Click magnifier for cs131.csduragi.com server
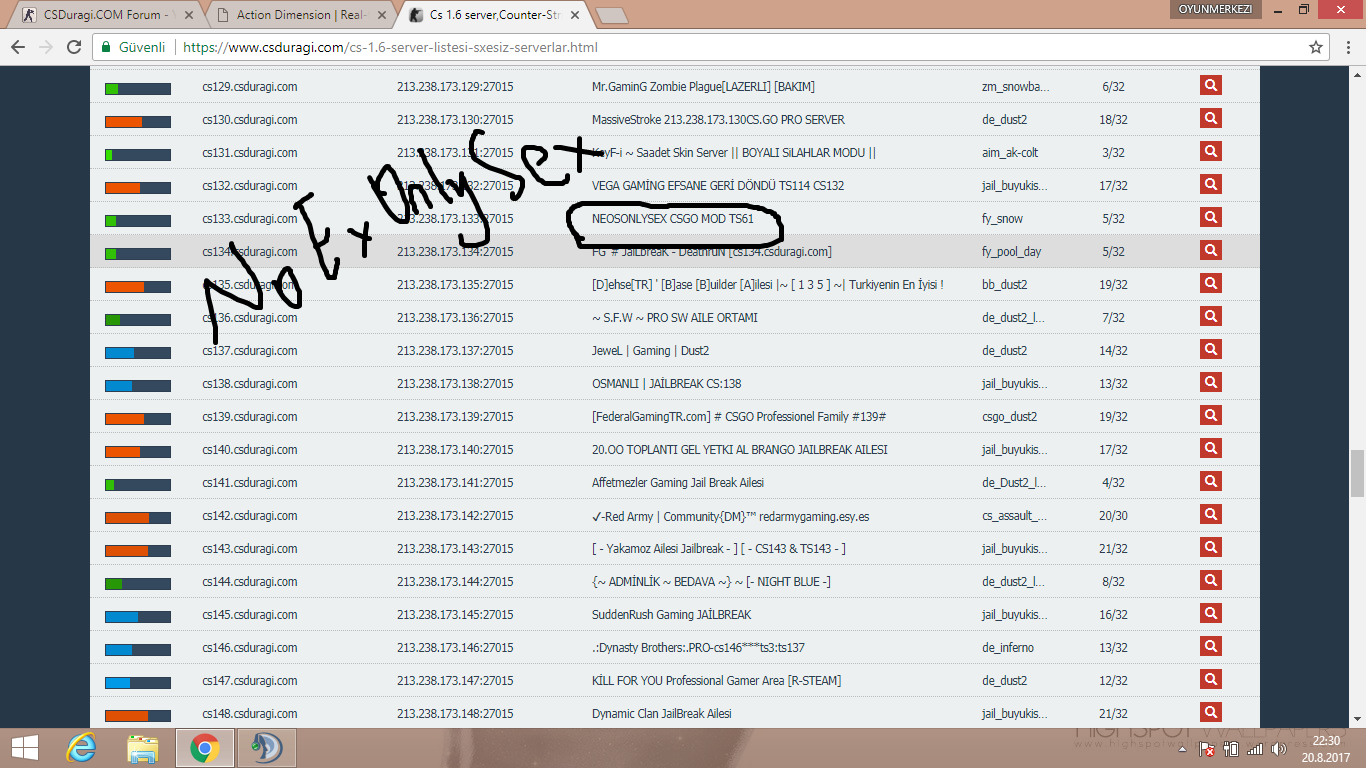The height and width of the screenshot is (768, 1366). pyautogui.click(x=1211, y=152)
